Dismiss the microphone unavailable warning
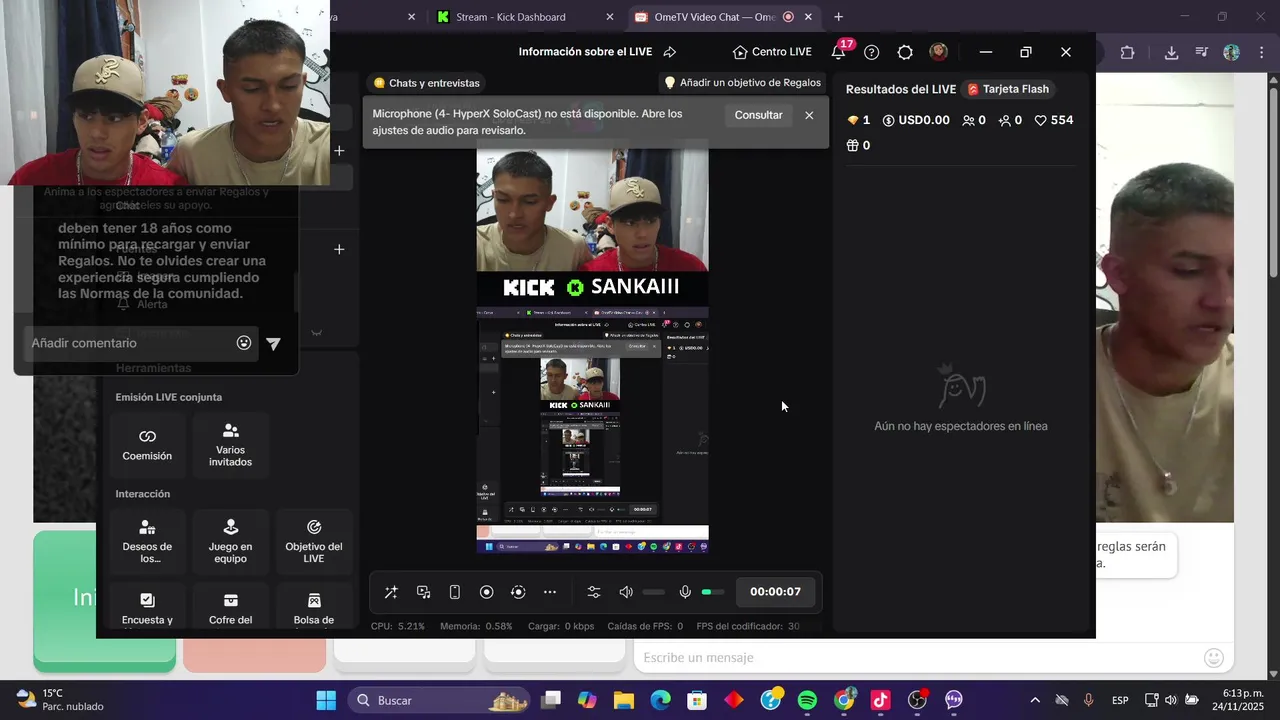The height and width of the screenshot is (720, 1280). click(x=809, y=115)
